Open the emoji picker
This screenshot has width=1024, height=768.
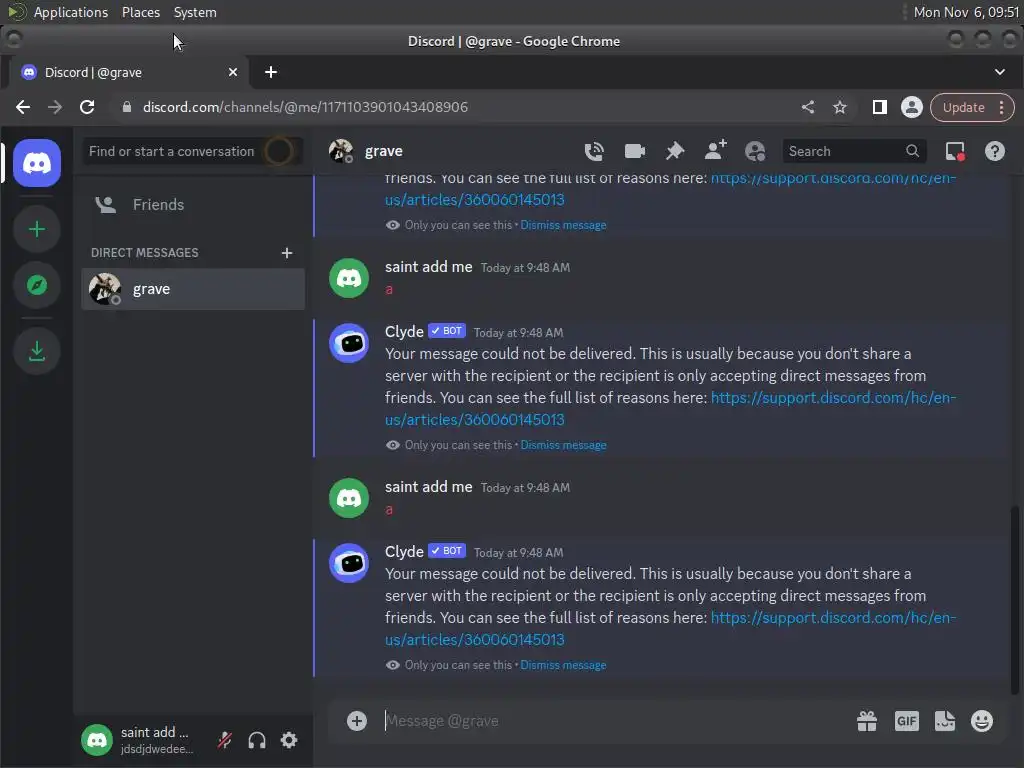tap(982, 721)
